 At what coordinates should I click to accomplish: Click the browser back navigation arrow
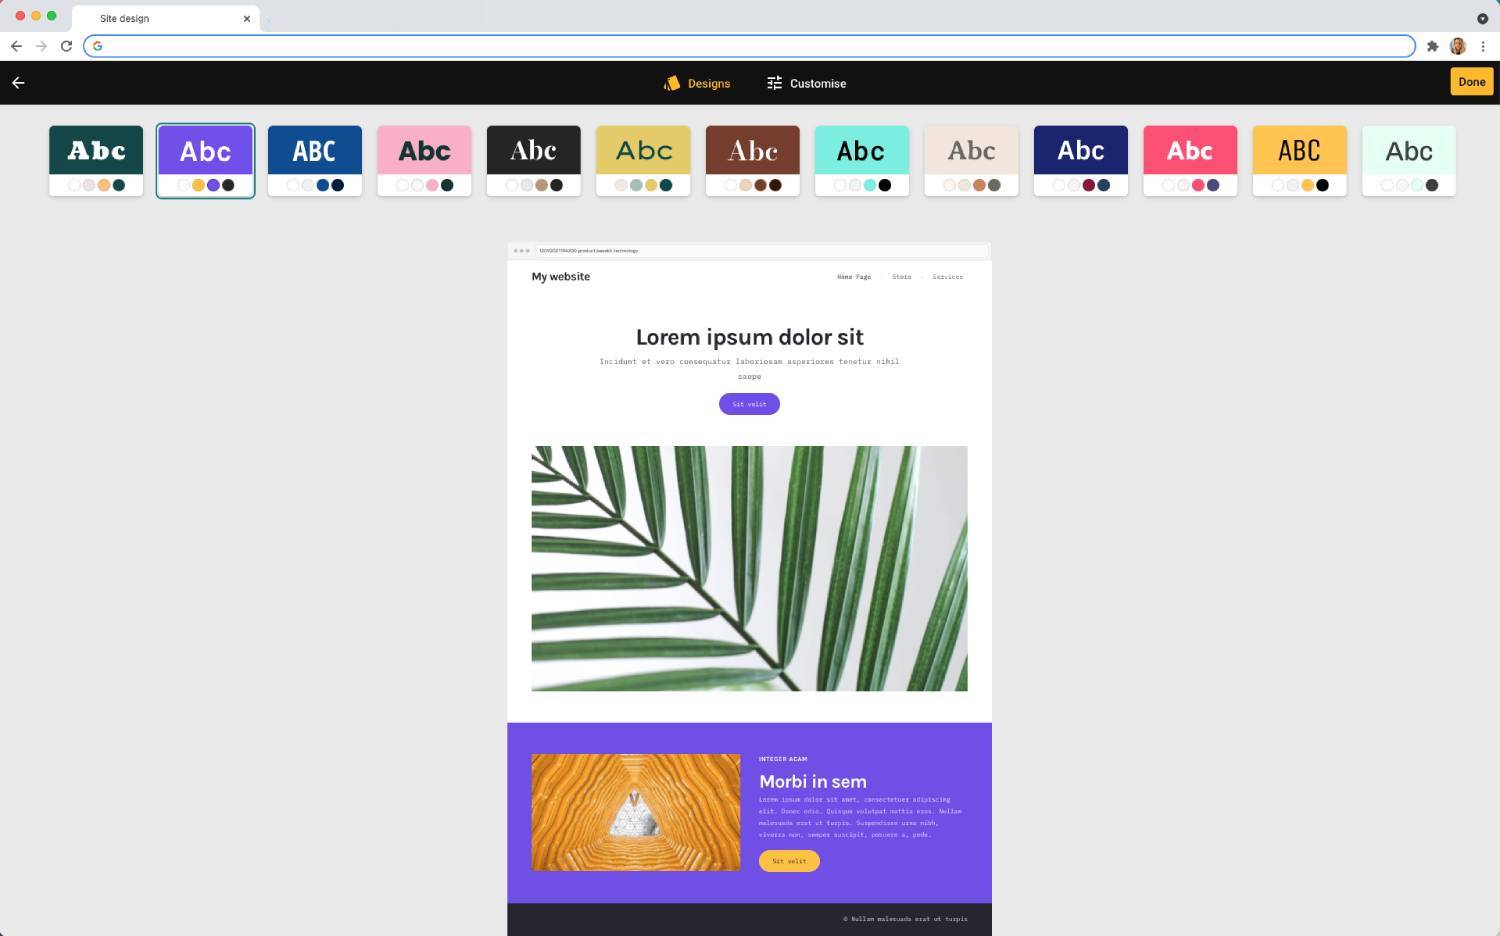pos(16,46)
